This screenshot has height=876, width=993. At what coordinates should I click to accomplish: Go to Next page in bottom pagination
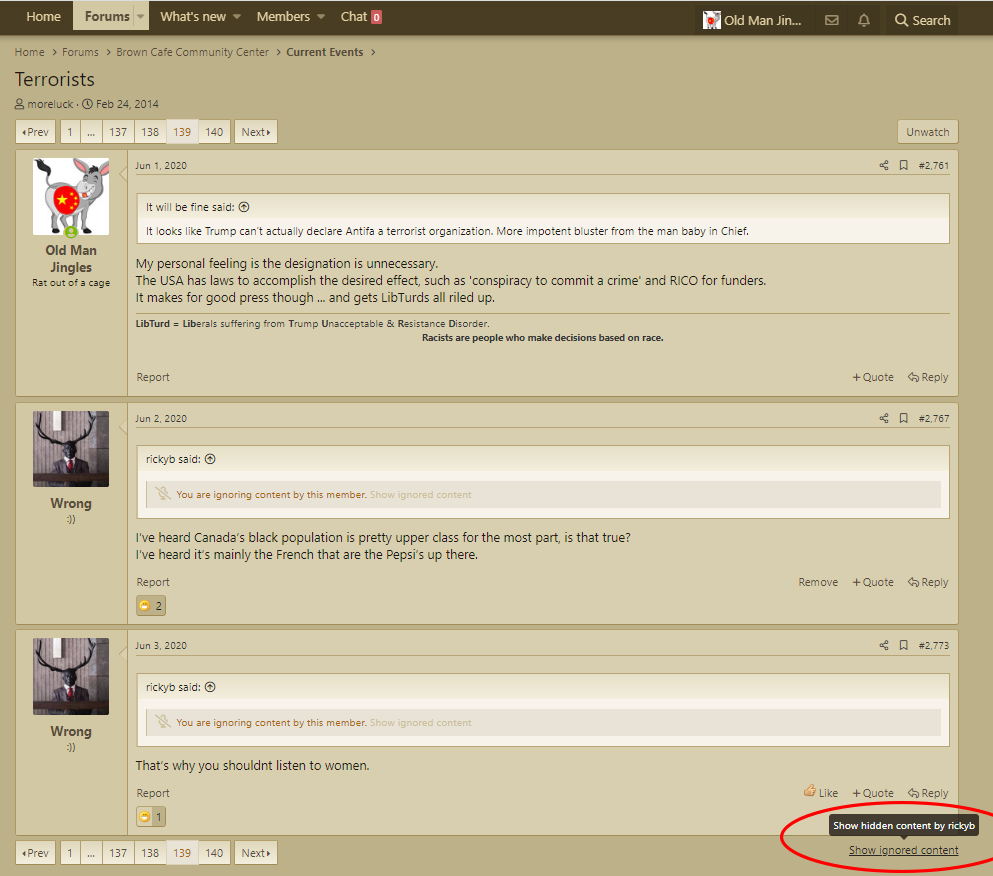(x=256, y=853)
